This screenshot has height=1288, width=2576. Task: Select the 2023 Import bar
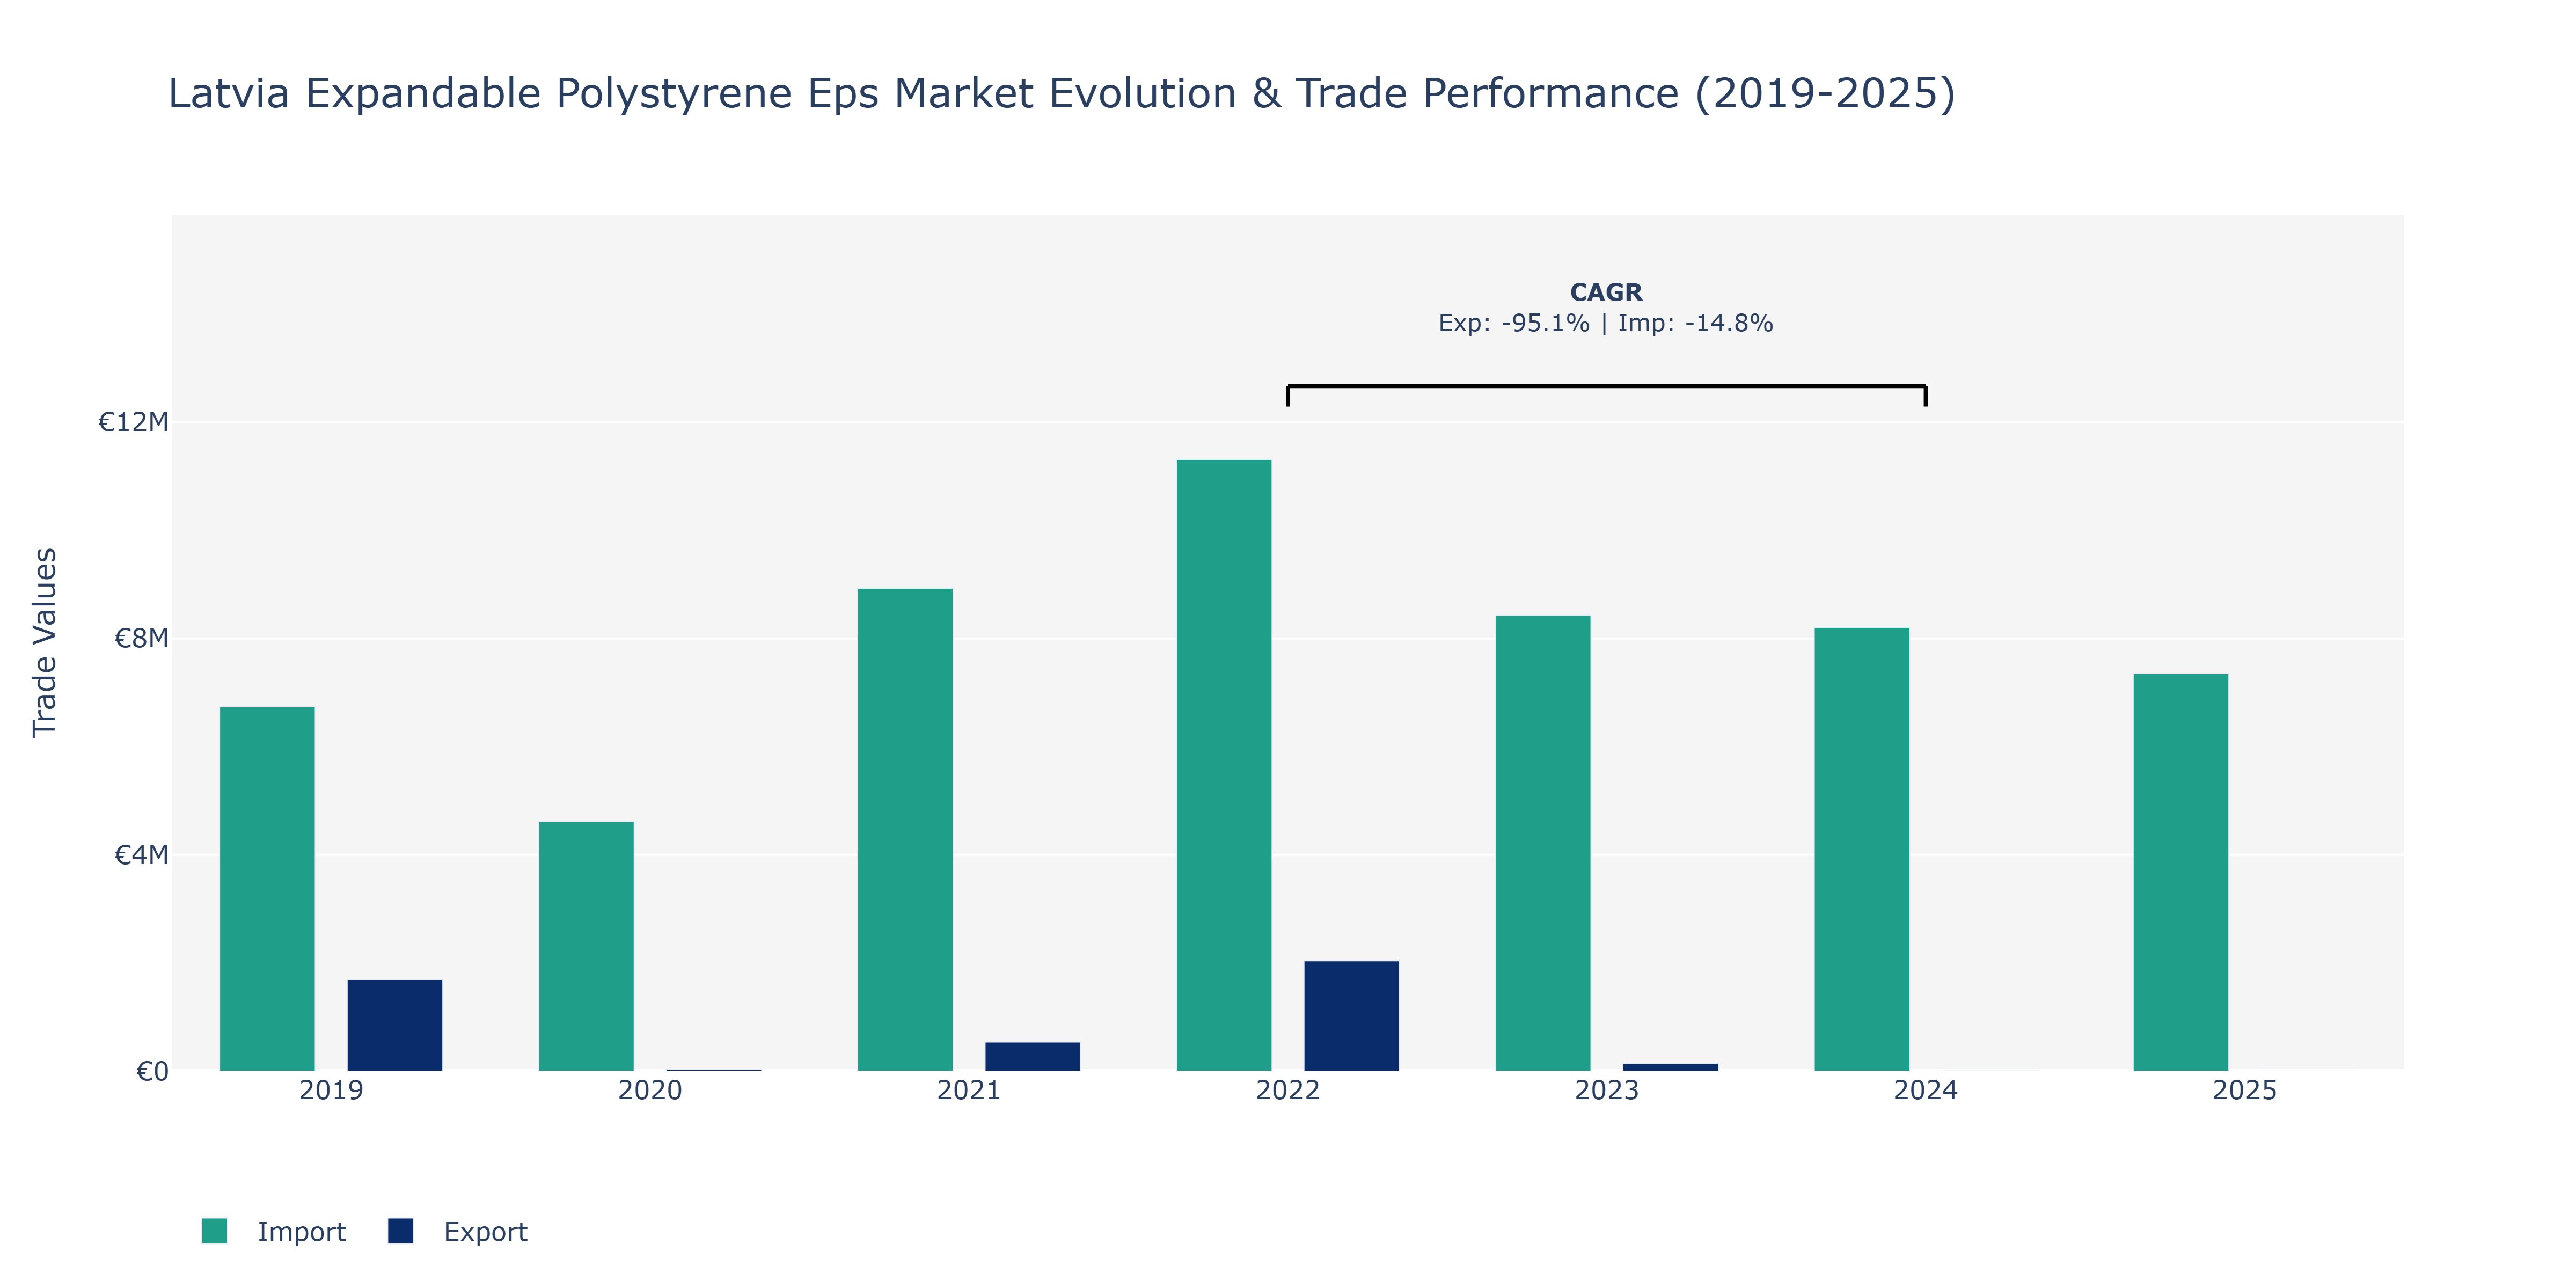(1543, 843)
